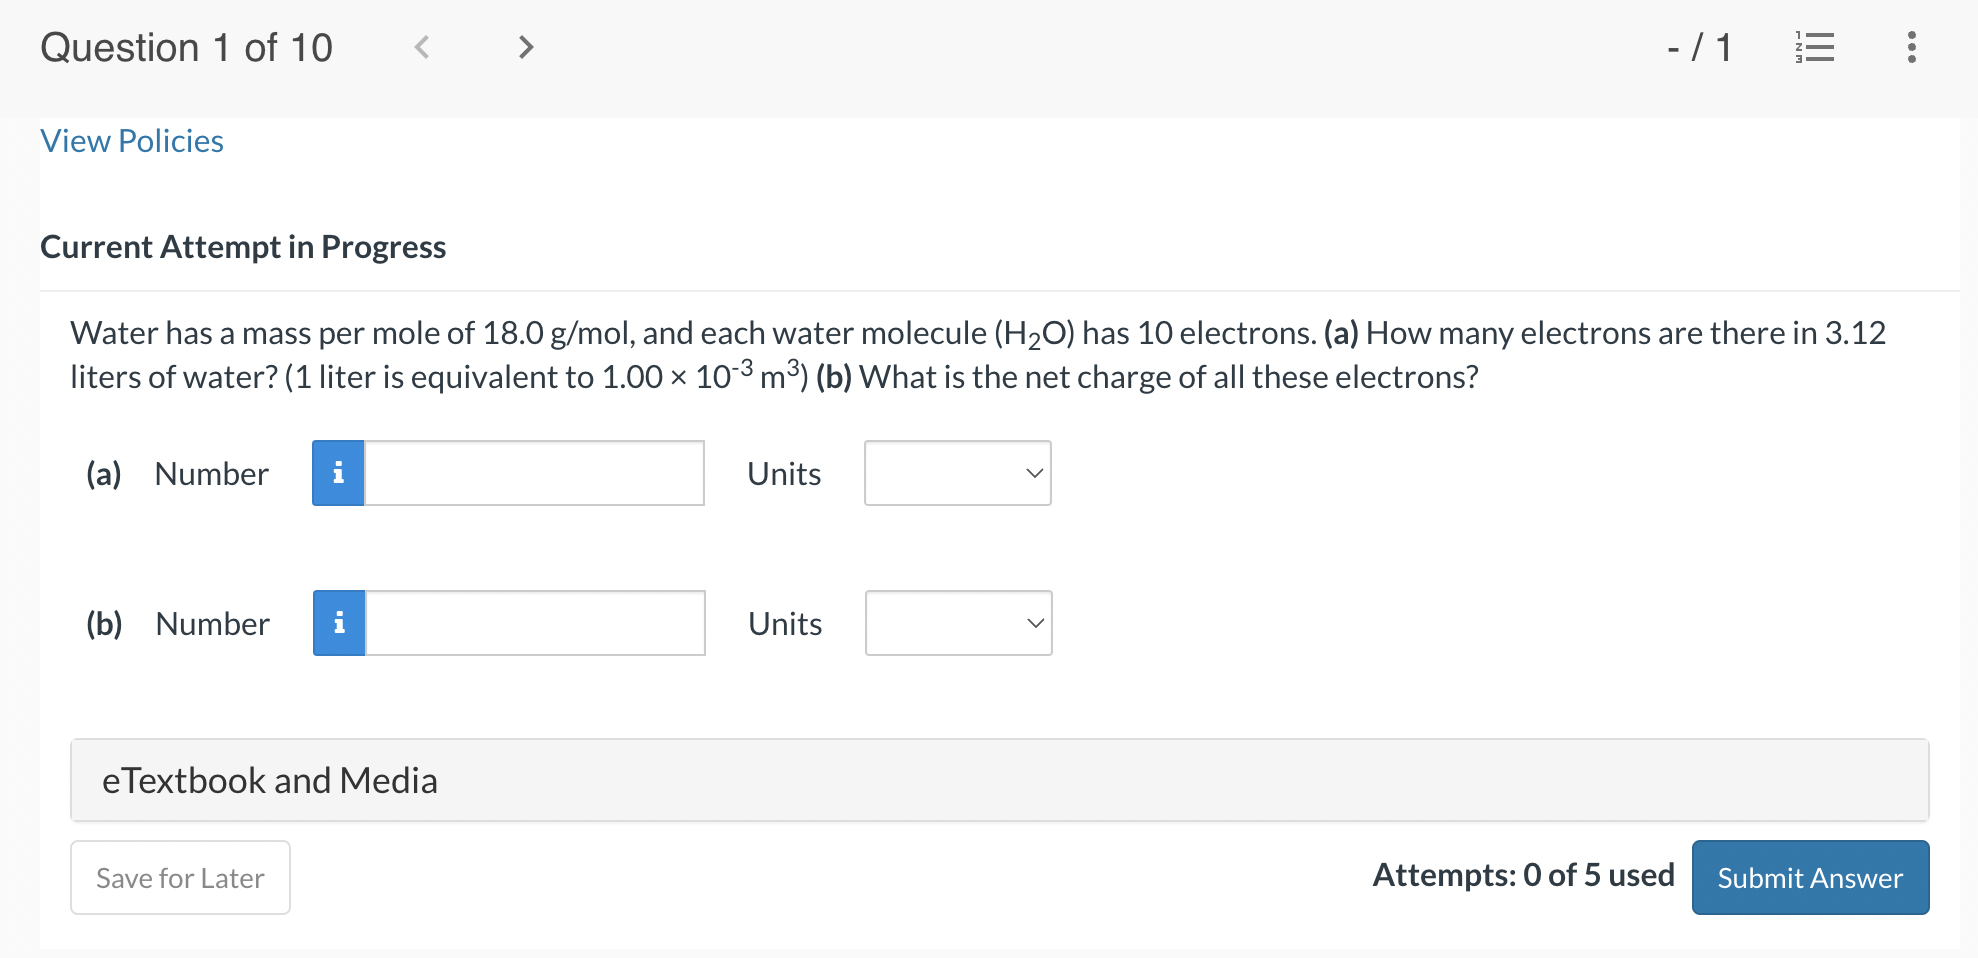The image size is (1978, 958).
Task: Click the "Units" label for part (b)
Action: (x=785, y=624)
